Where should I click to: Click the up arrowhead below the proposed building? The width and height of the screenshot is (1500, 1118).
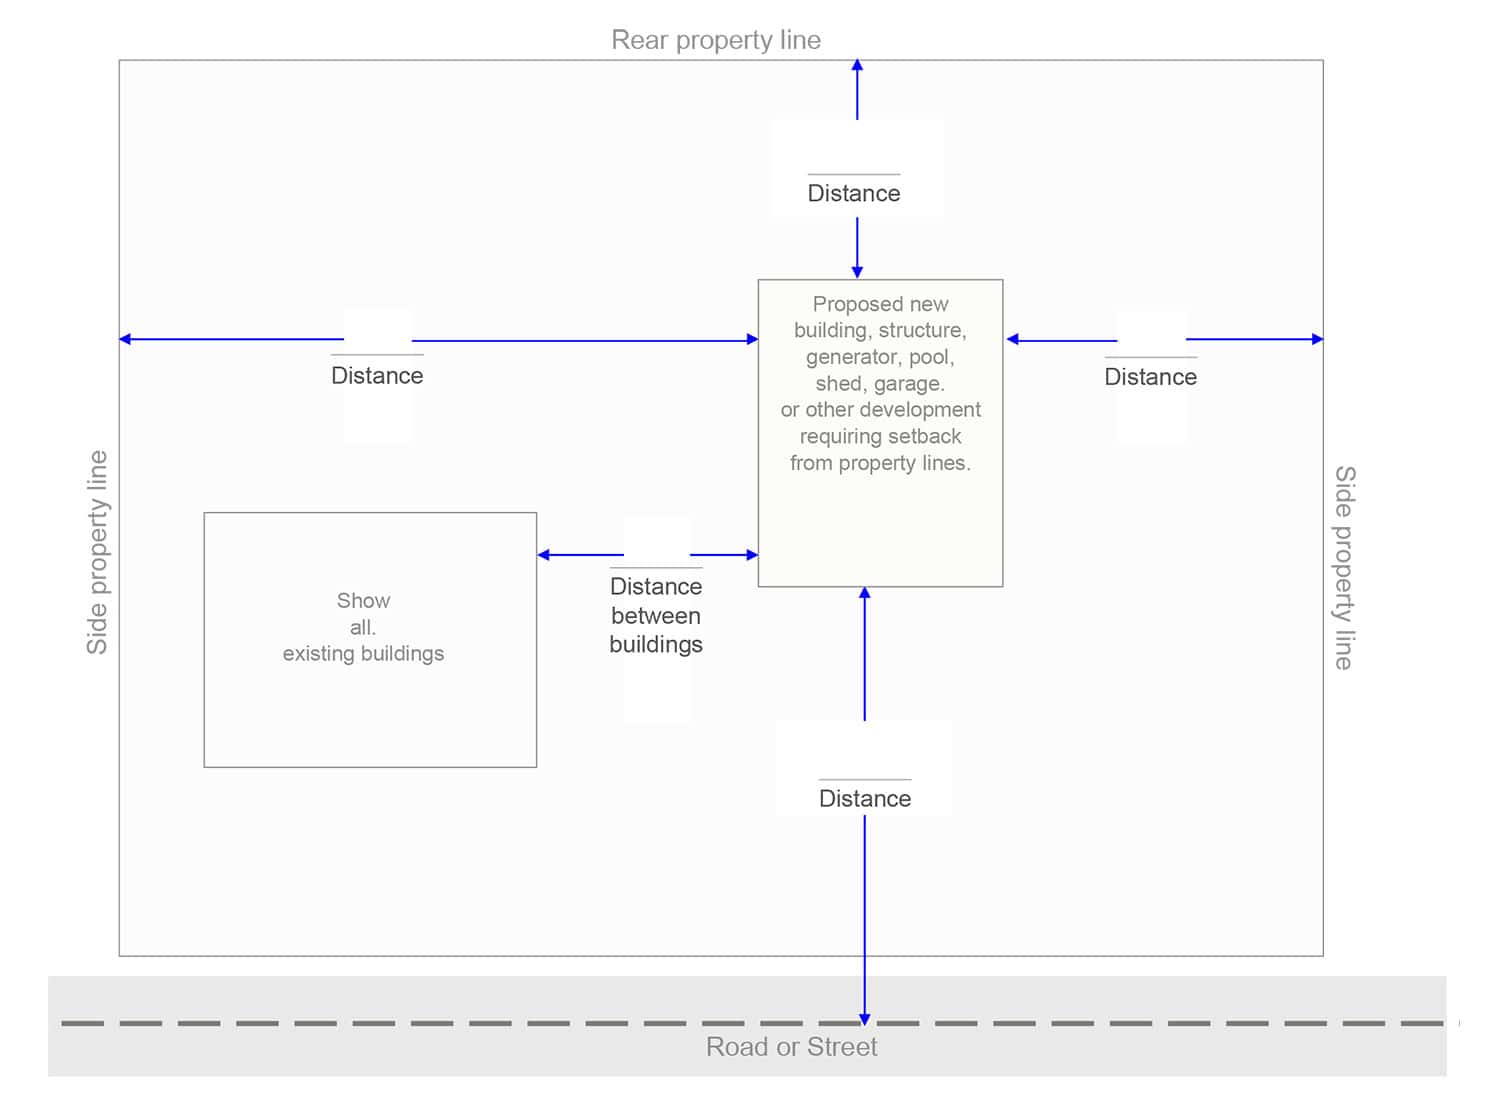click(865, 594)
